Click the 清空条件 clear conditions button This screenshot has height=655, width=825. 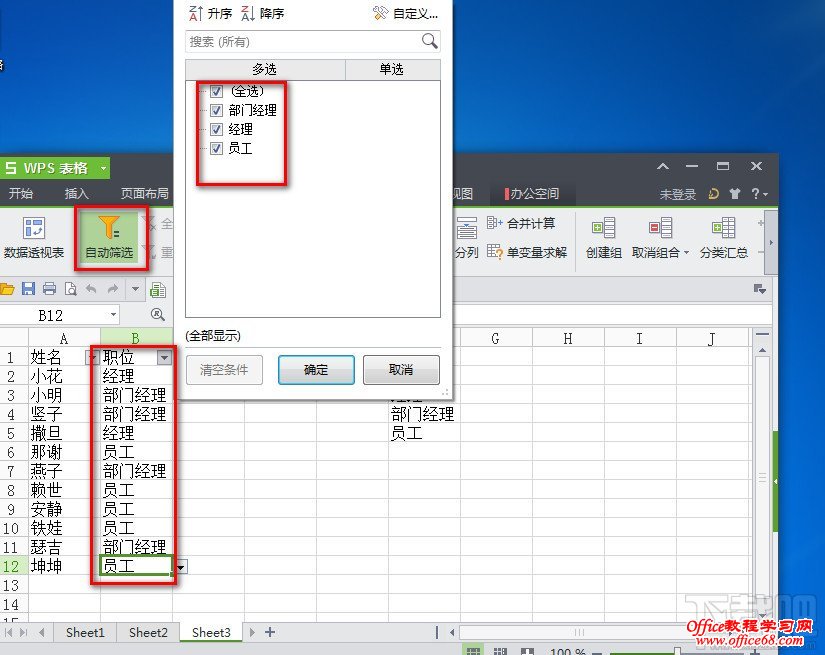[224, 370]
